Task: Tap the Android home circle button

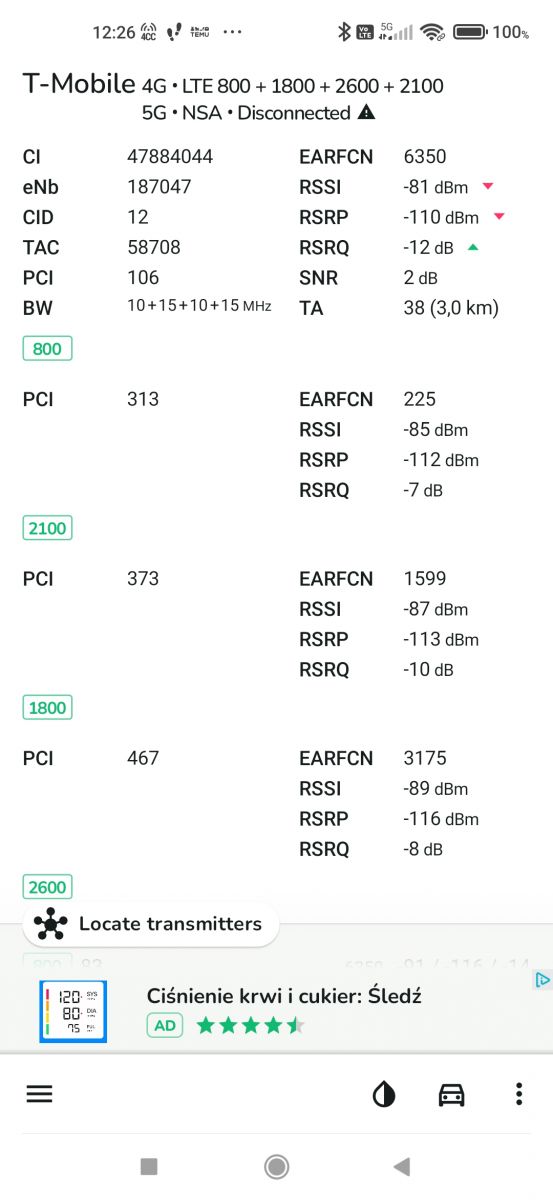Action: [276, 1166]
